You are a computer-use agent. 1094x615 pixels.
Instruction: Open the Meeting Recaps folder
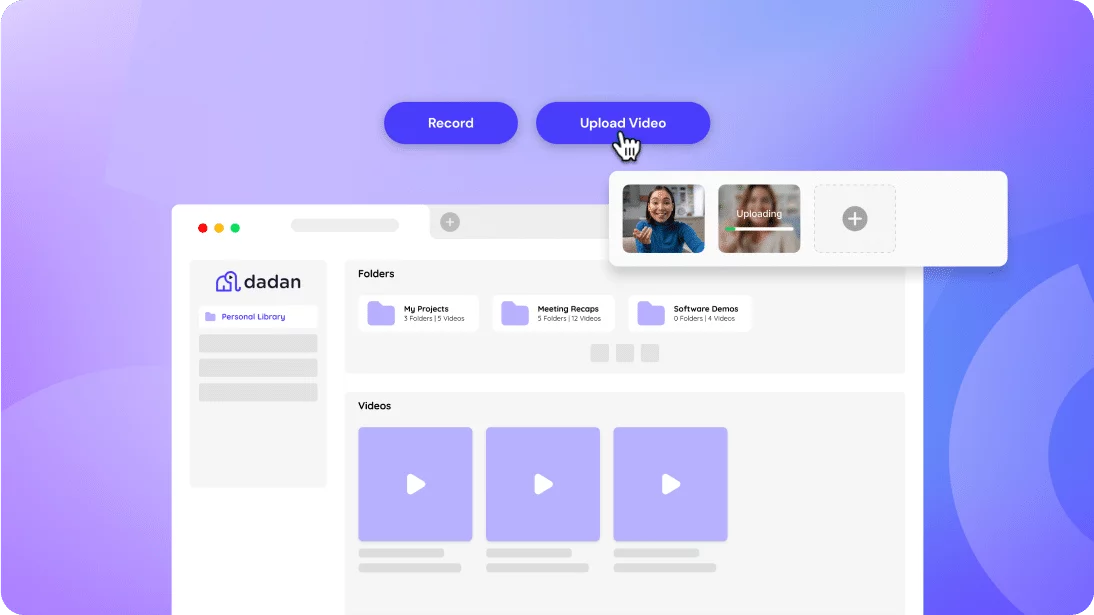pos(553,313)
